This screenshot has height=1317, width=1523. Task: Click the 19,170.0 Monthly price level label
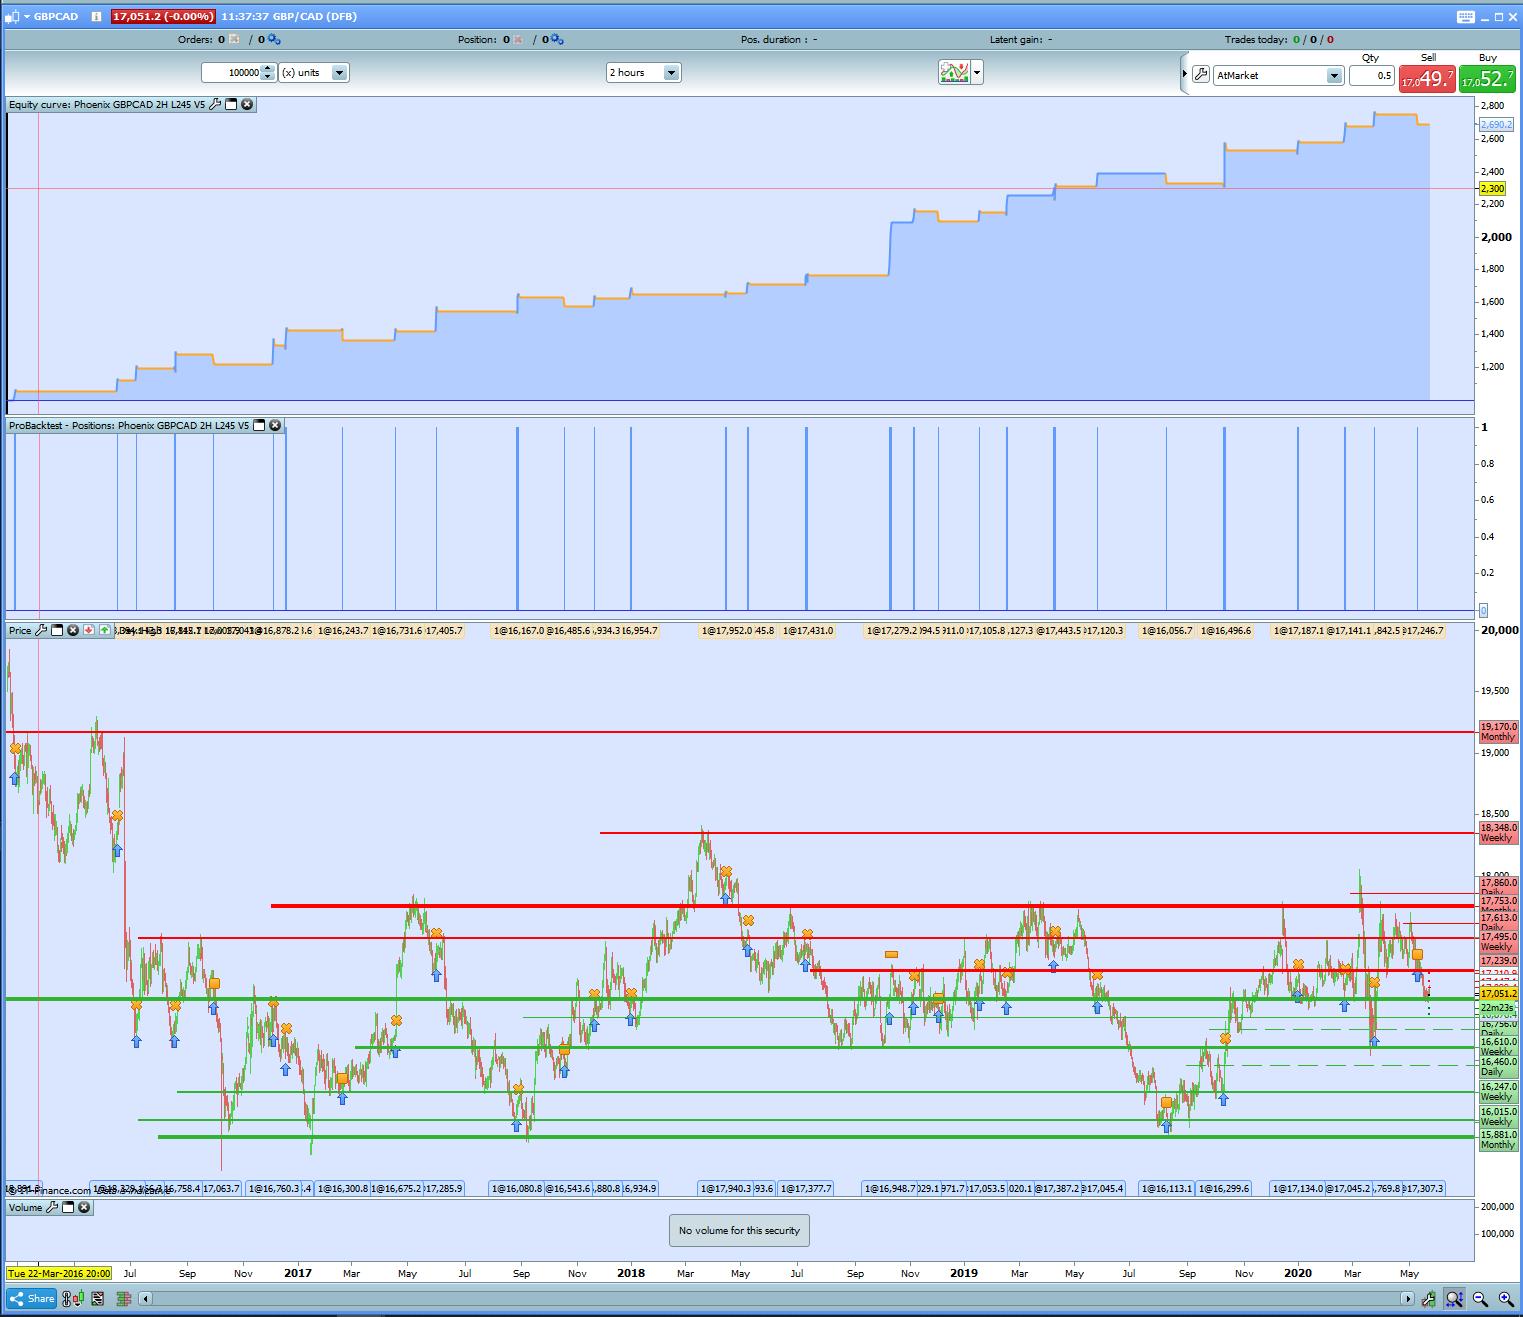pyautogui.click(x=1498, y=732)
